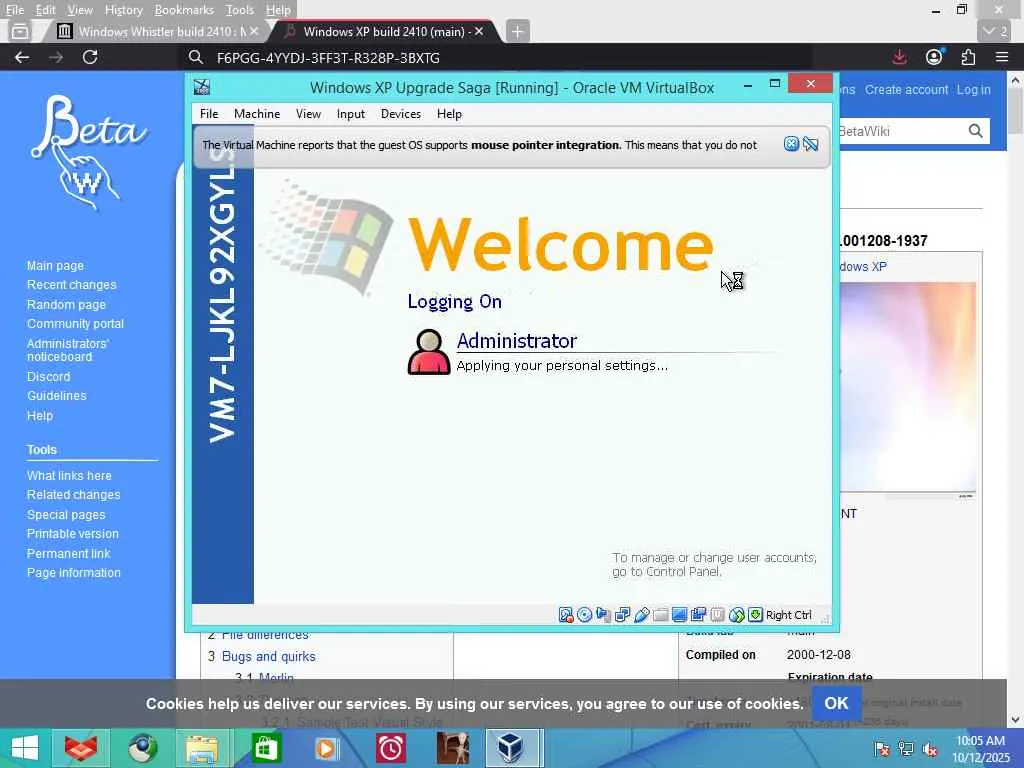Open browser Bookmarks menu
This screenshot has height=768, width=1024.
coord(184,10)
